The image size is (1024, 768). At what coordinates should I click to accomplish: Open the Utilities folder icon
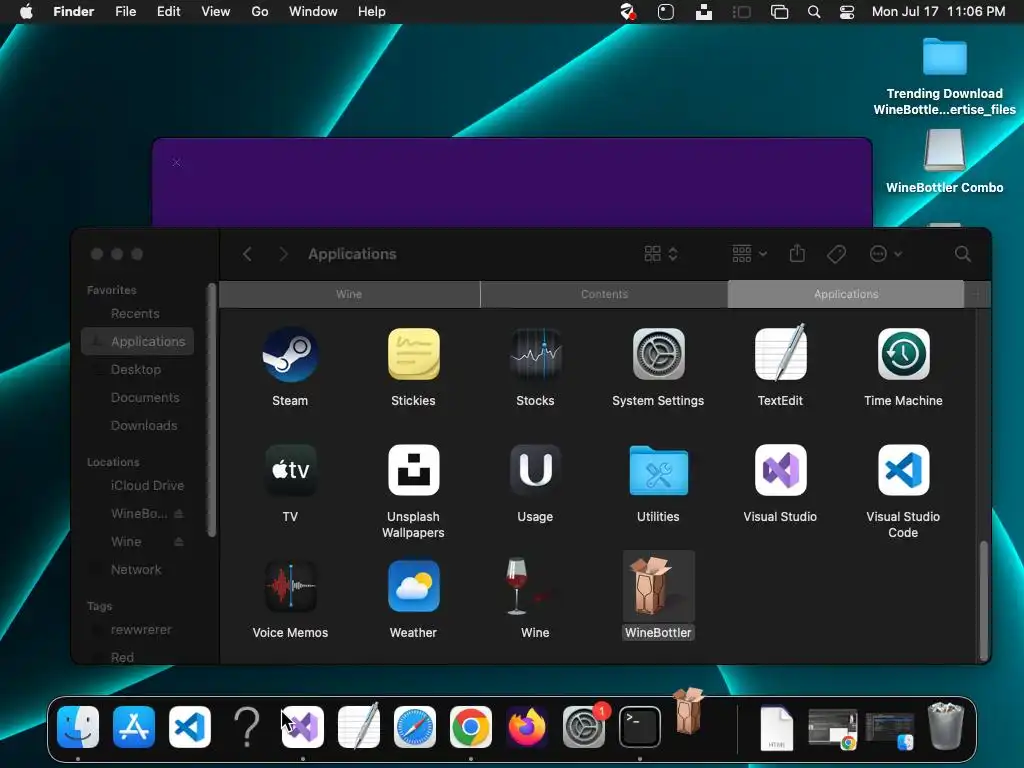tap(658, 470)
